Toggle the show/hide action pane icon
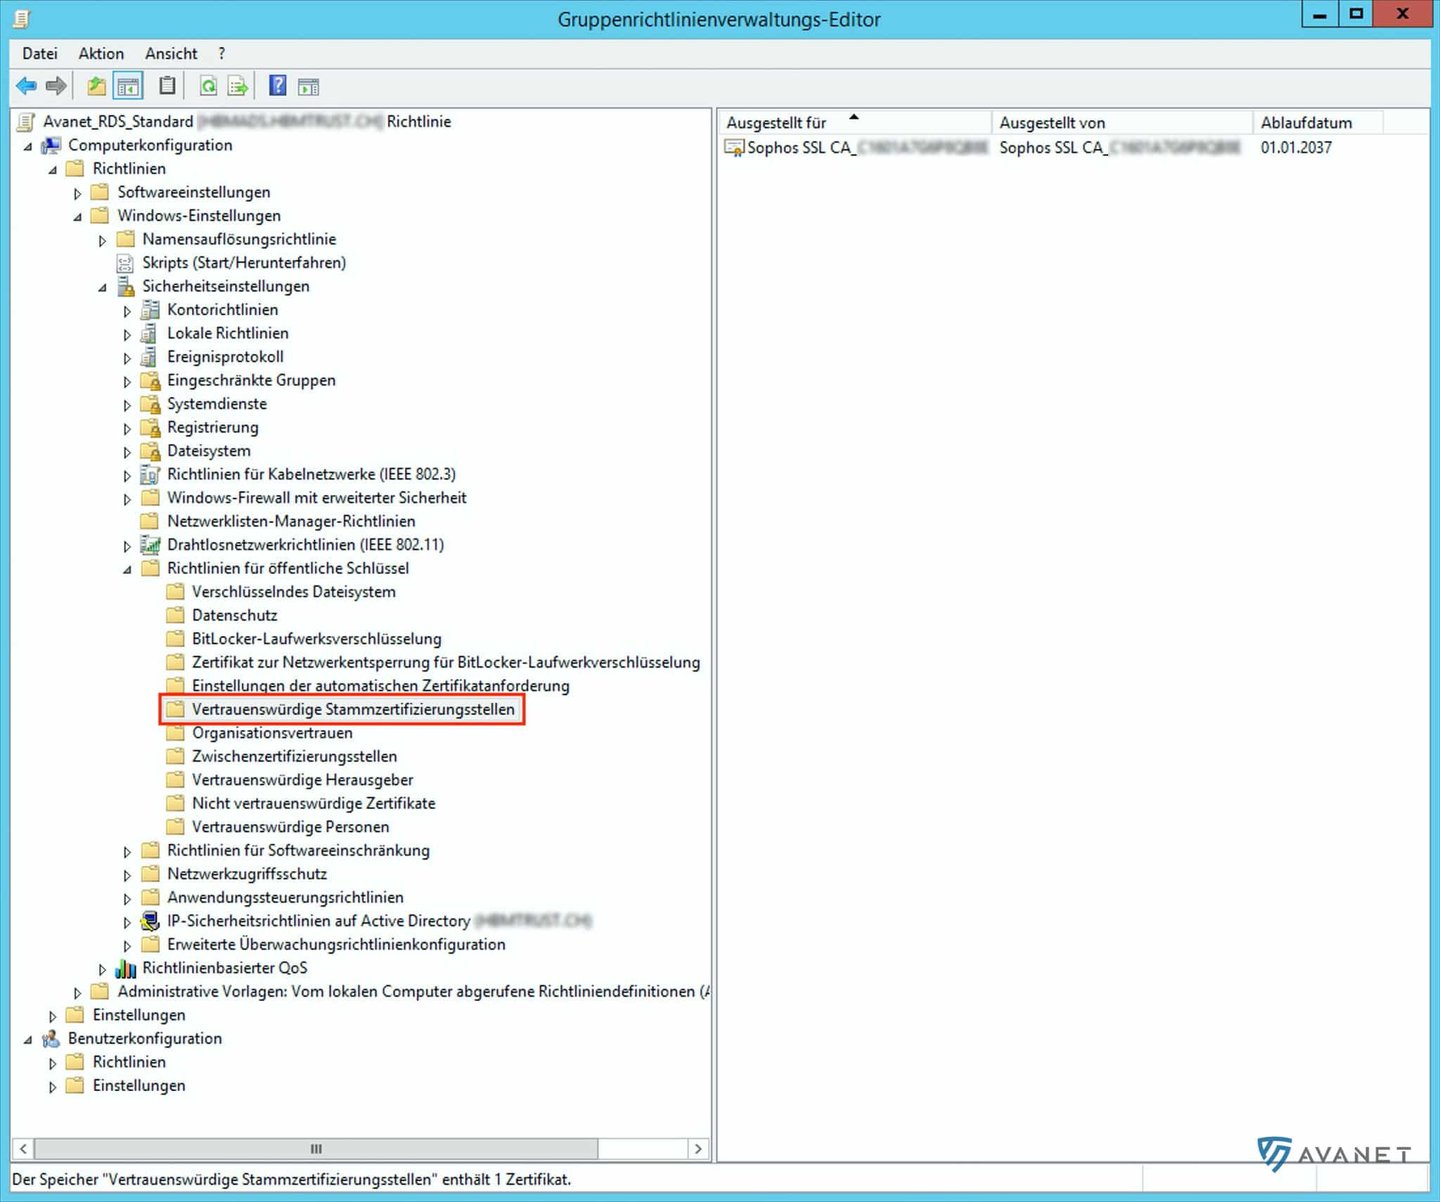Viewport: 1440px width, 1202px height. (x=308, y=86)
